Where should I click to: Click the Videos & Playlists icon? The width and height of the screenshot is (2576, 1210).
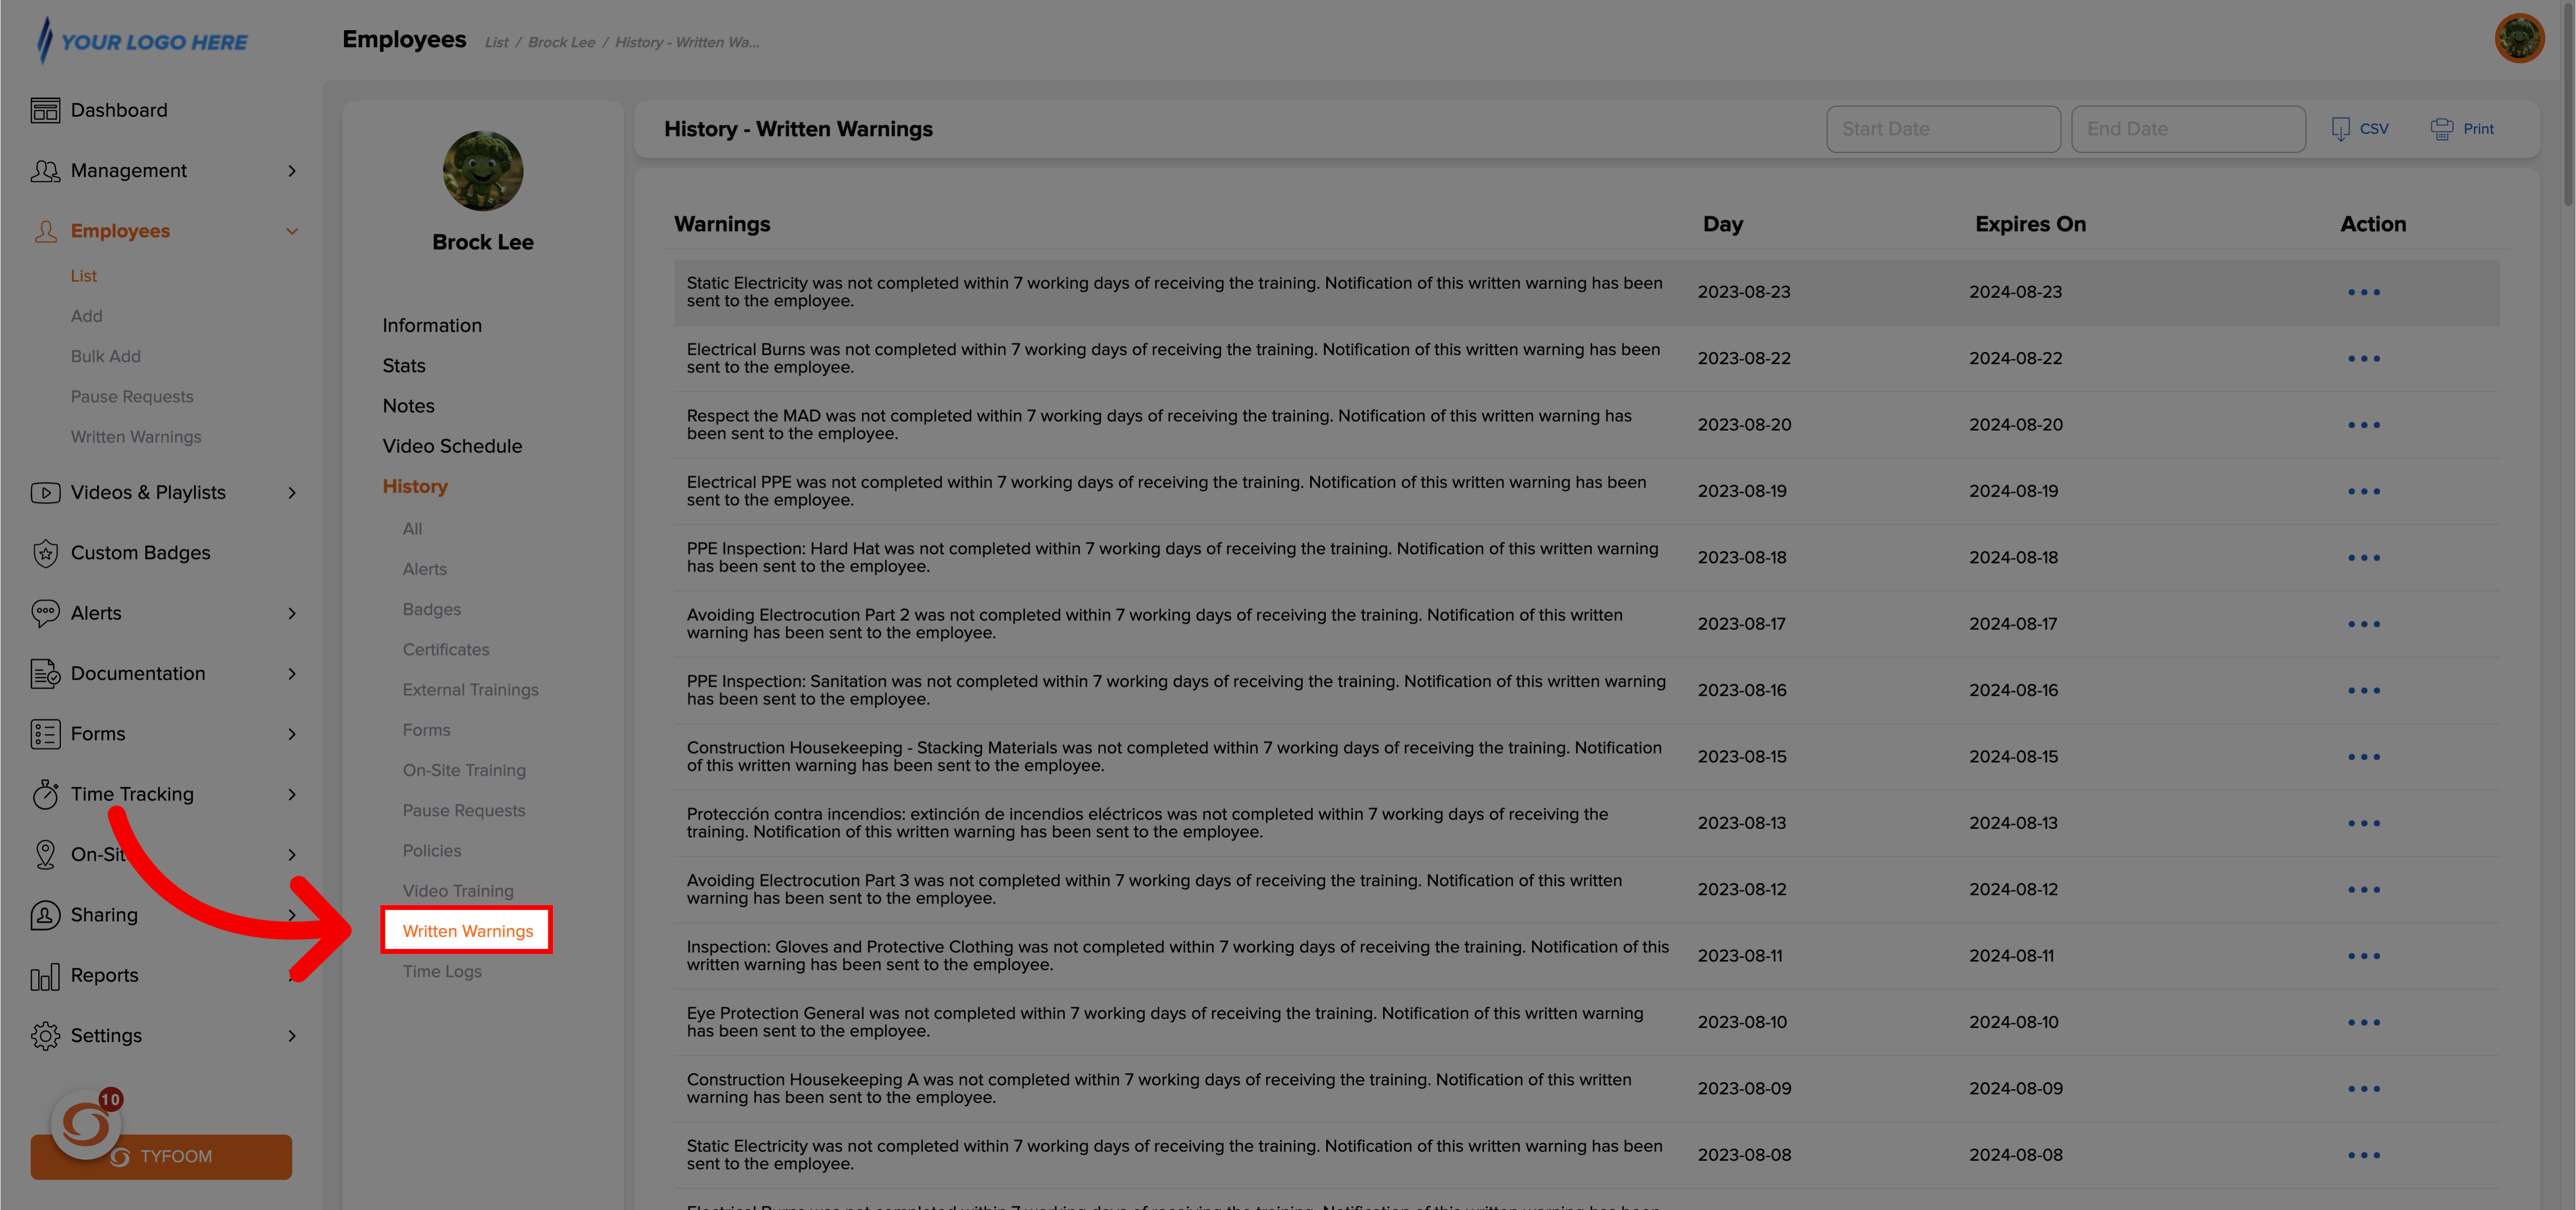(x=44, y=491)
